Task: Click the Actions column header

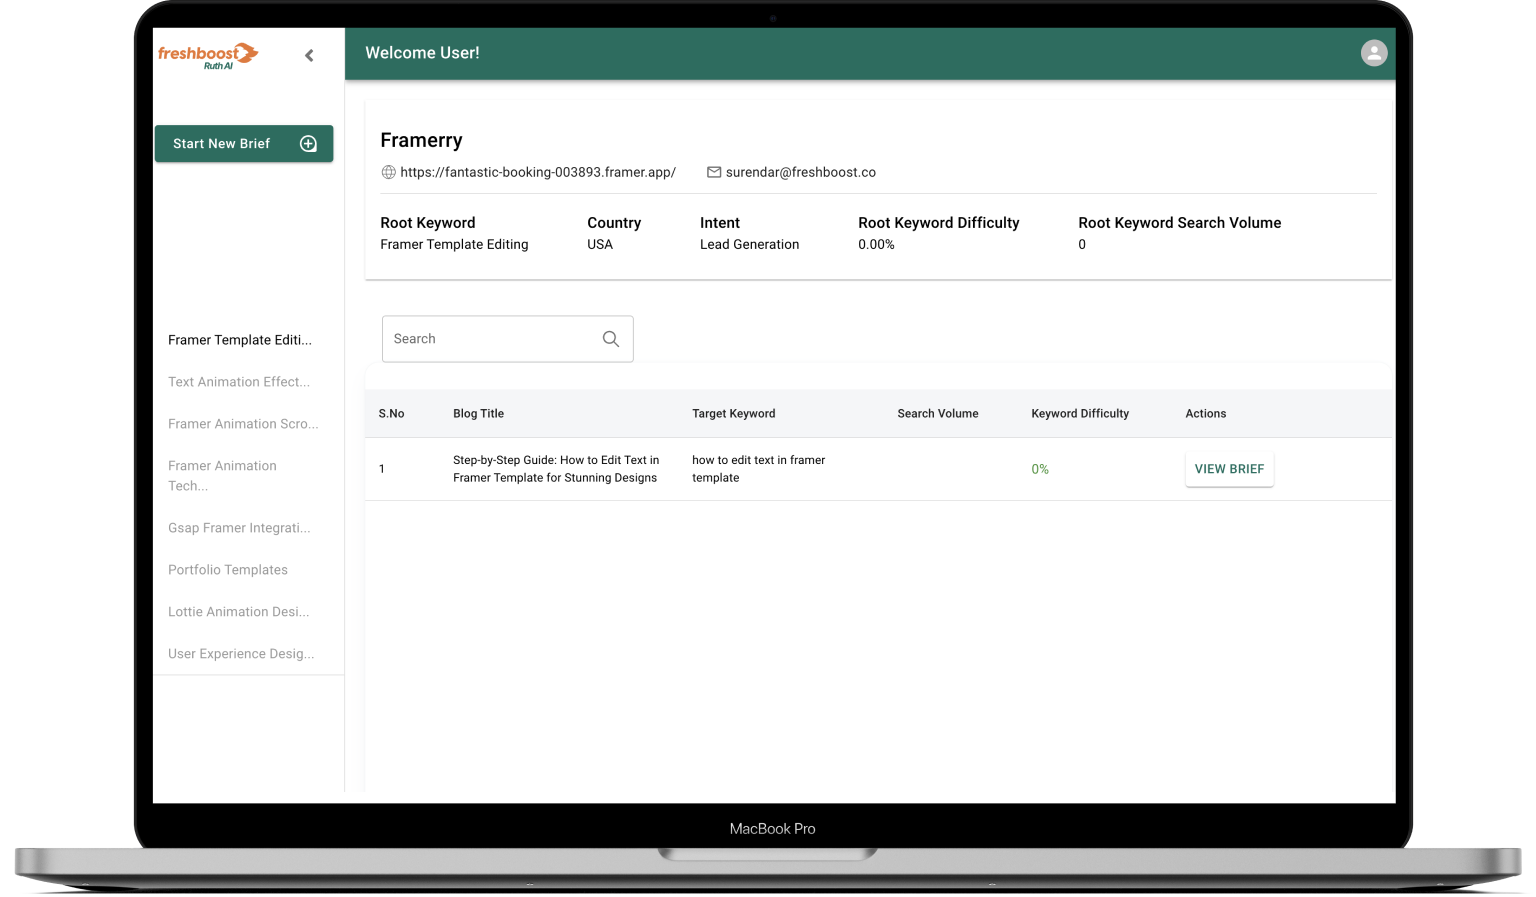Action: [x=1206, y=414]
